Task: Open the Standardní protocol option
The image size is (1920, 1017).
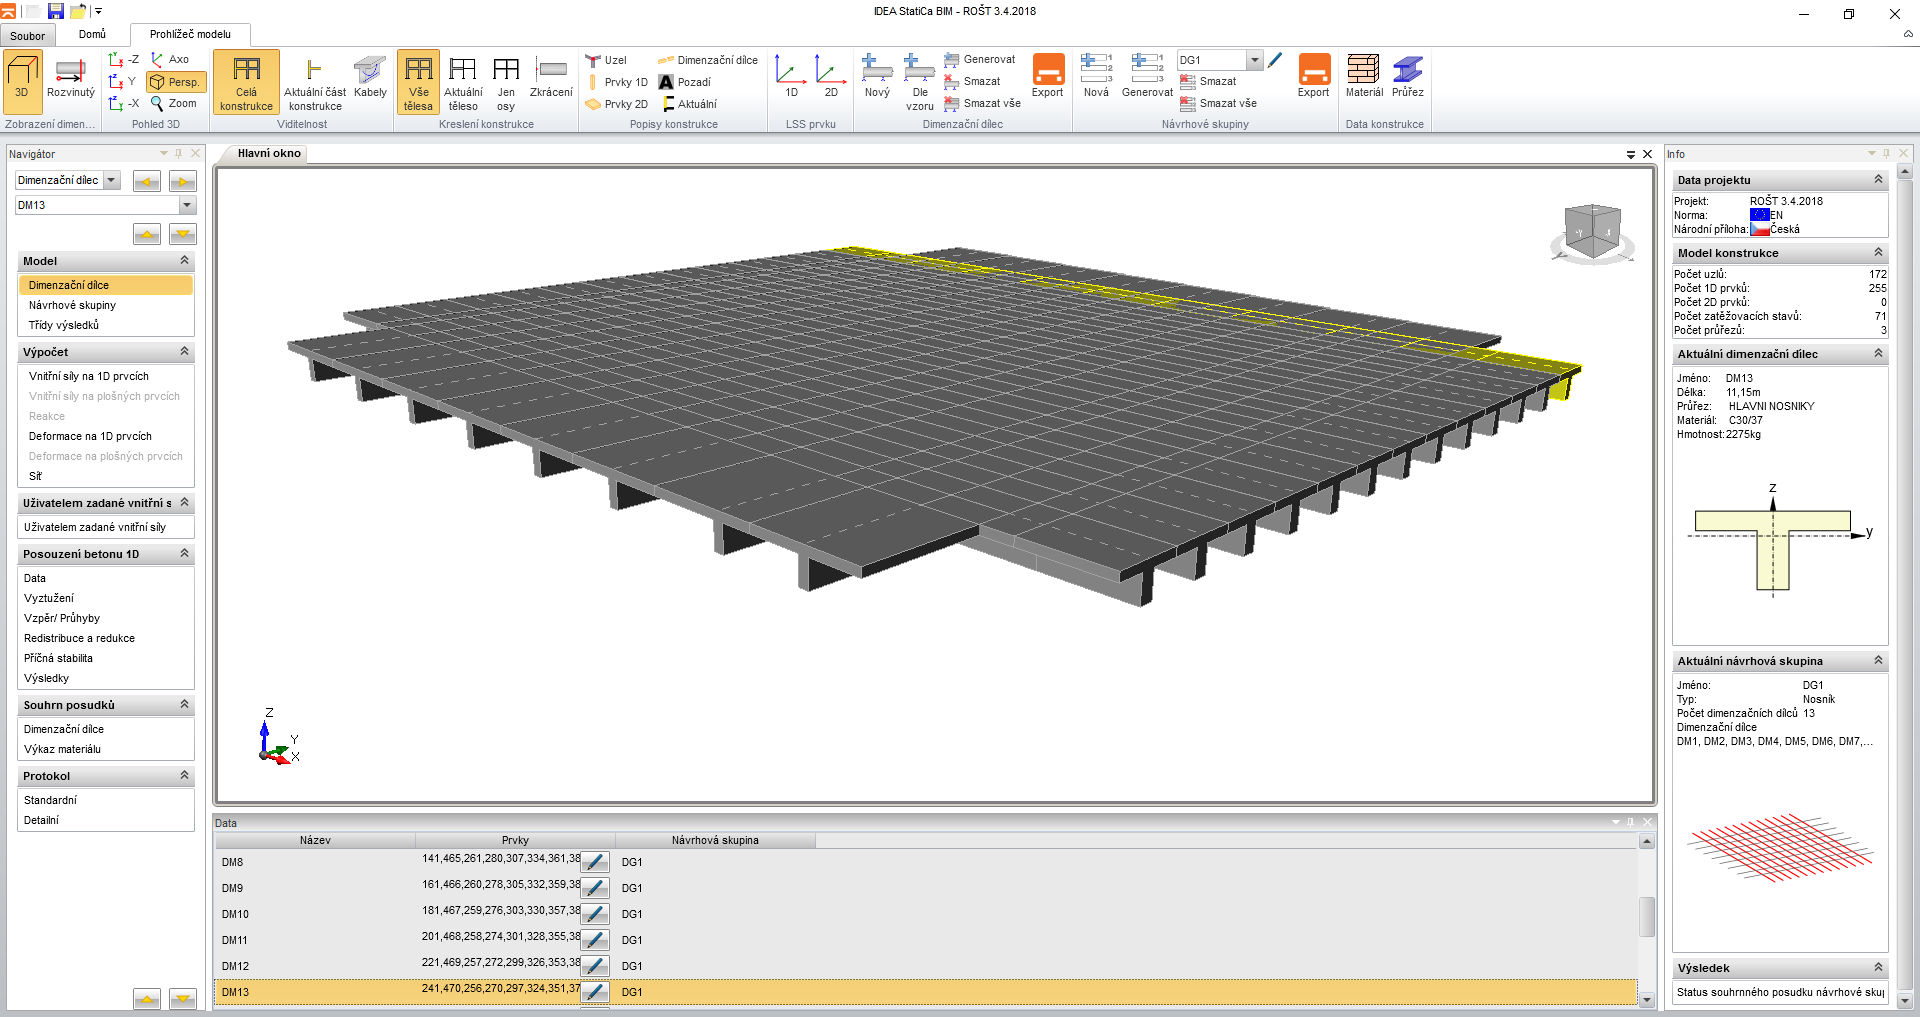Action: (x=52, y=800)
